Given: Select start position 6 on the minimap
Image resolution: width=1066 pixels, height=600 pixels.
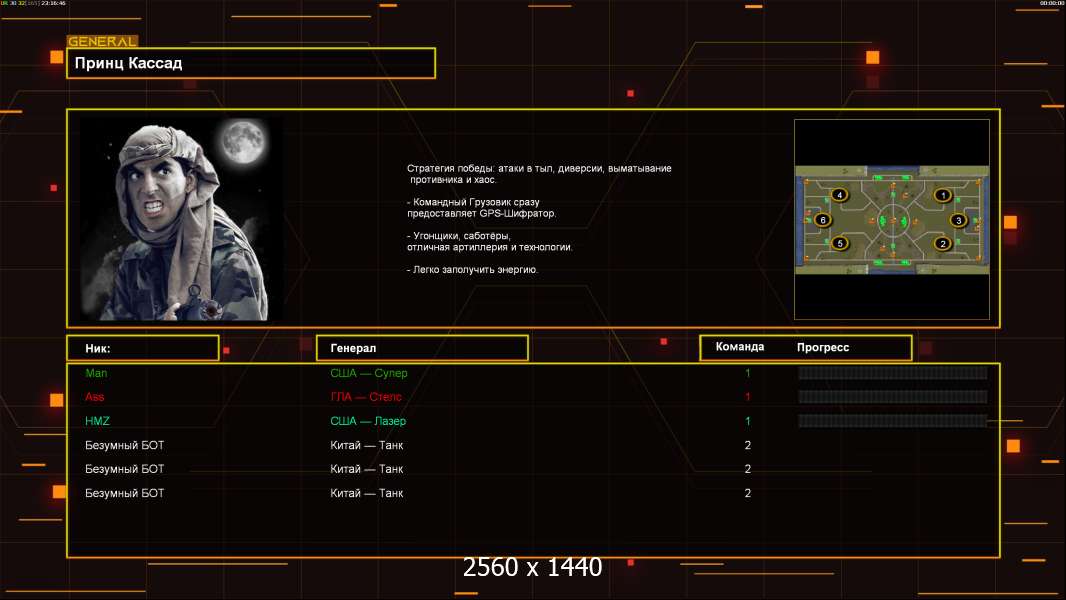Looking at the screenshot, I should pos(822,220).
